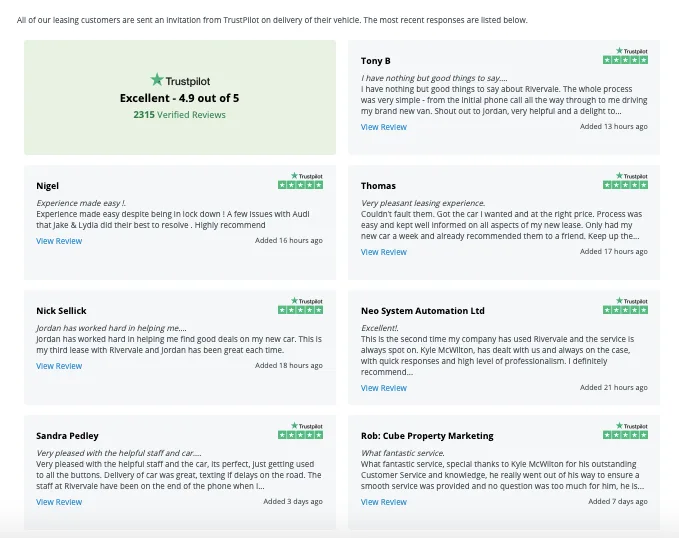This screenshot has height=538, width=679.
Task: Click the Trustpilot star badge on Tony B's review
Action: coord(625,56)
